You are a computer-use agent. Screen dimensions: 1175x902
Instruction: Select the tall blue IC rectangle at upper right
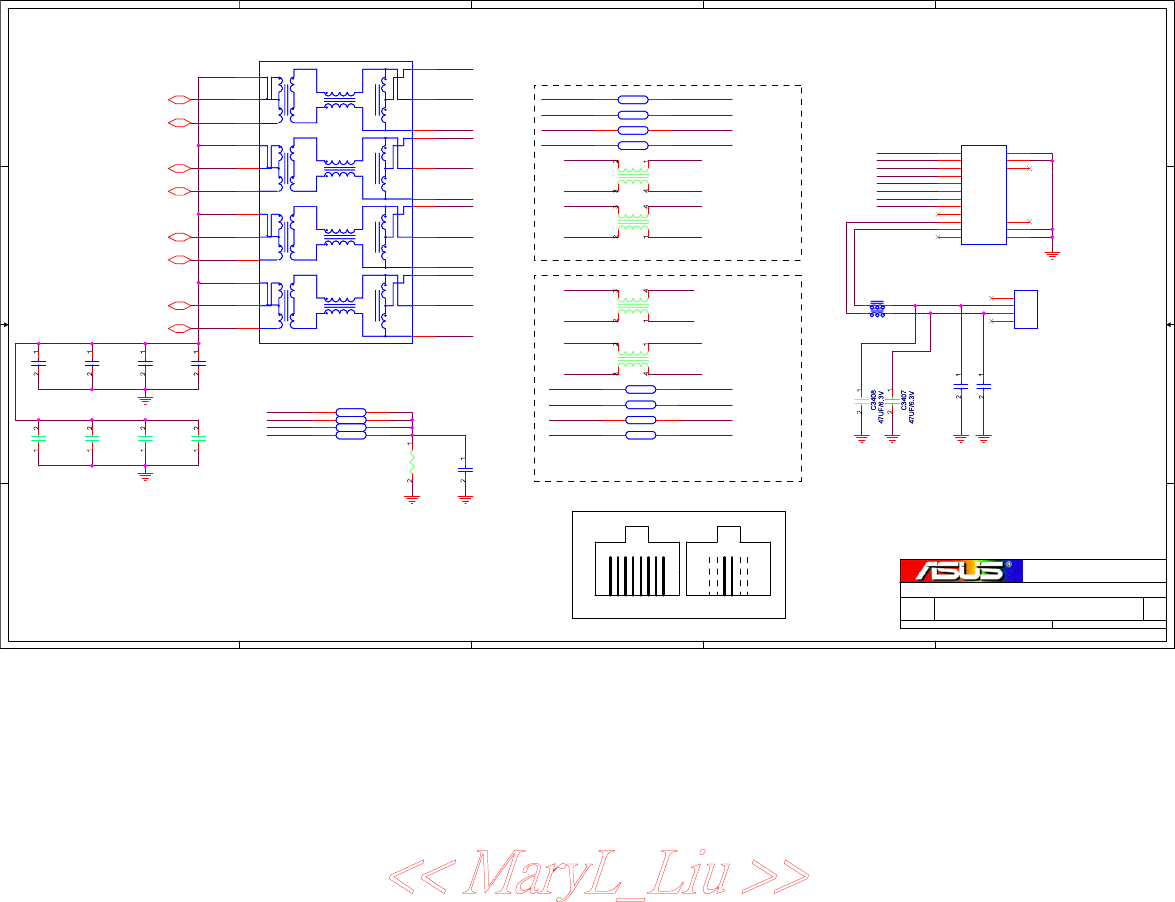(x=984, y=195)
